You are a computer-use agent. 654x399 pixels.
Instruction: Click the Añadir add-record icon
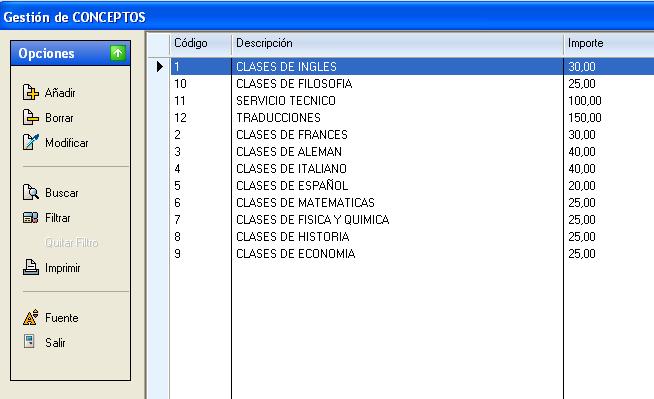30,93
